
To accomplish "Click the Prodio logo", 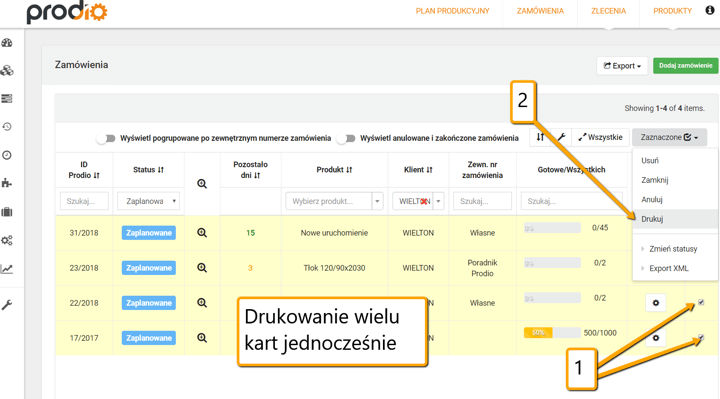I will click(67, 12).
